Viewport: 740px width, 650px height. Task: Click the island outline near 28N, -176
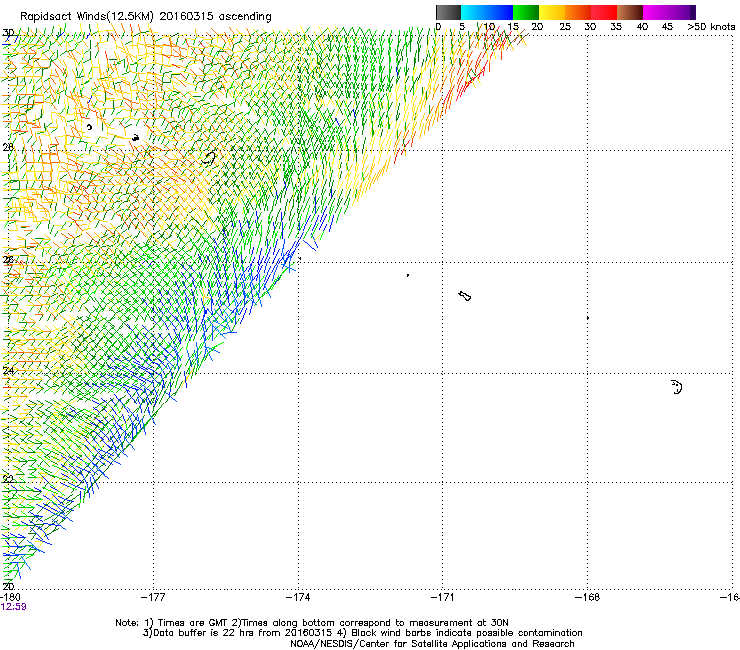209,158
